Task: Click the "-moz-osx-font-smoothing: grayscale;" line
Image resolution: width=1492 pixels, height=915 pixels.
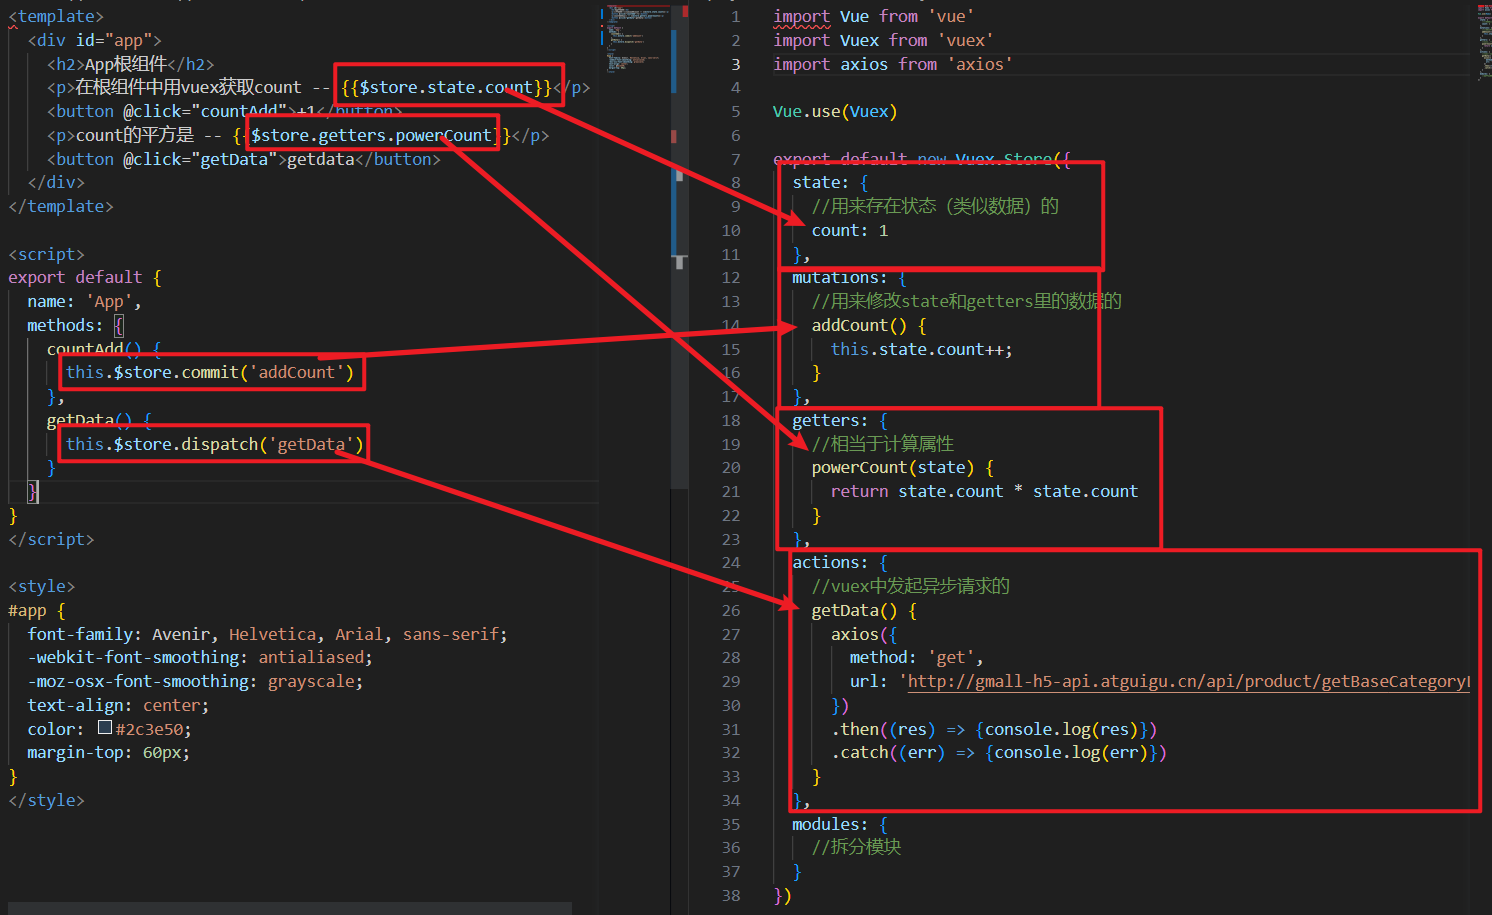Action: click(195, 681)
